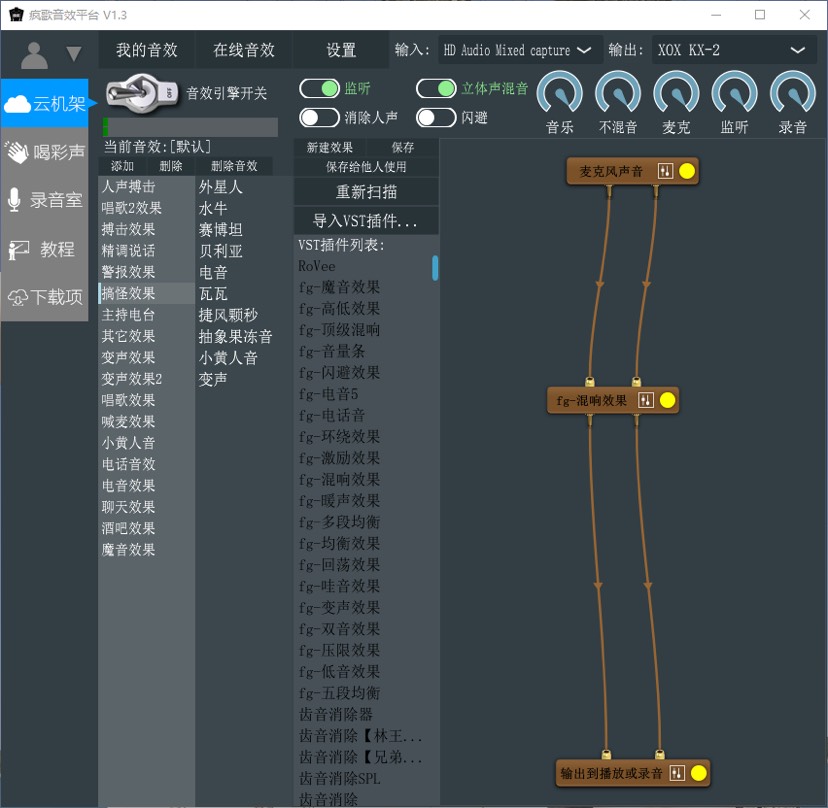
Task: Open the 喝彩声 applause sidebar item
Action: click(45, 152)
